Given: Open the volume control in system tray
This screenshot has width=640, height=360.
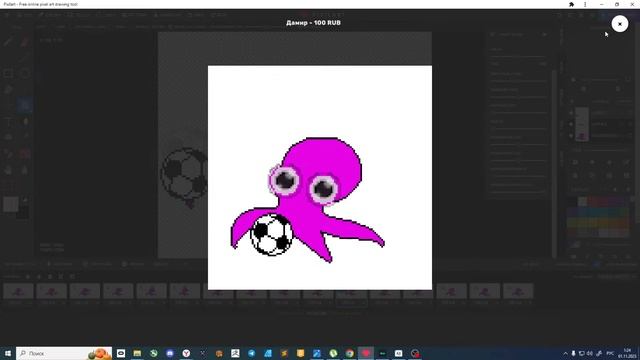Looking at the screenshot, I should click(x=590, y=353).
